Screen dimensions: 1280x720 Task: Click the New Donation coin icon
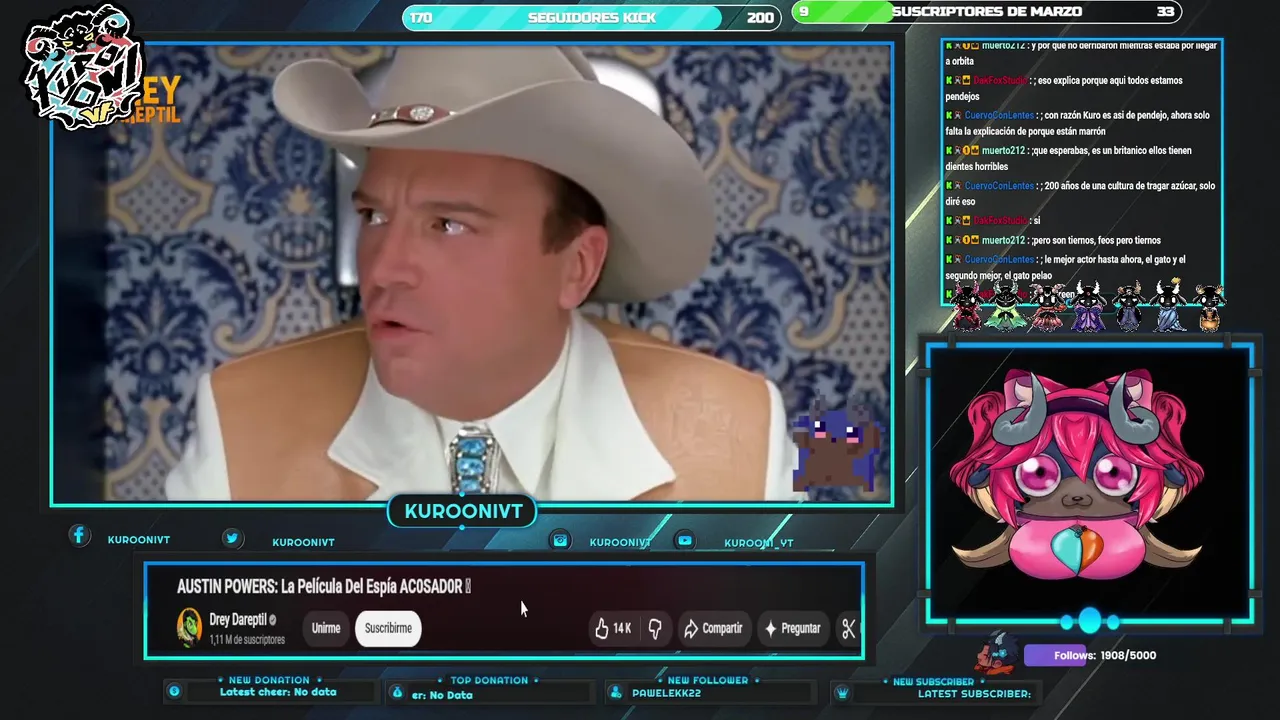tap(175, 691)
